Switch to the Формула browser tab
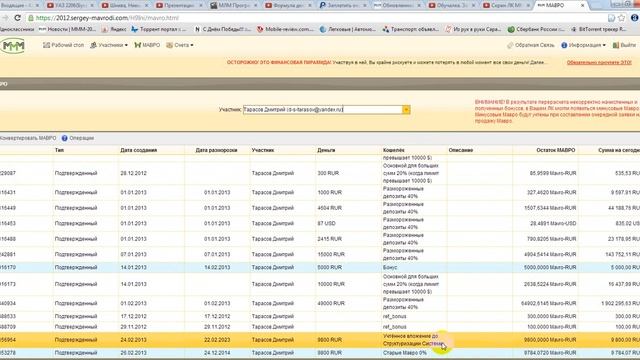Image resolution: width=640 pixels, height=360 pixels. (287, 5)
